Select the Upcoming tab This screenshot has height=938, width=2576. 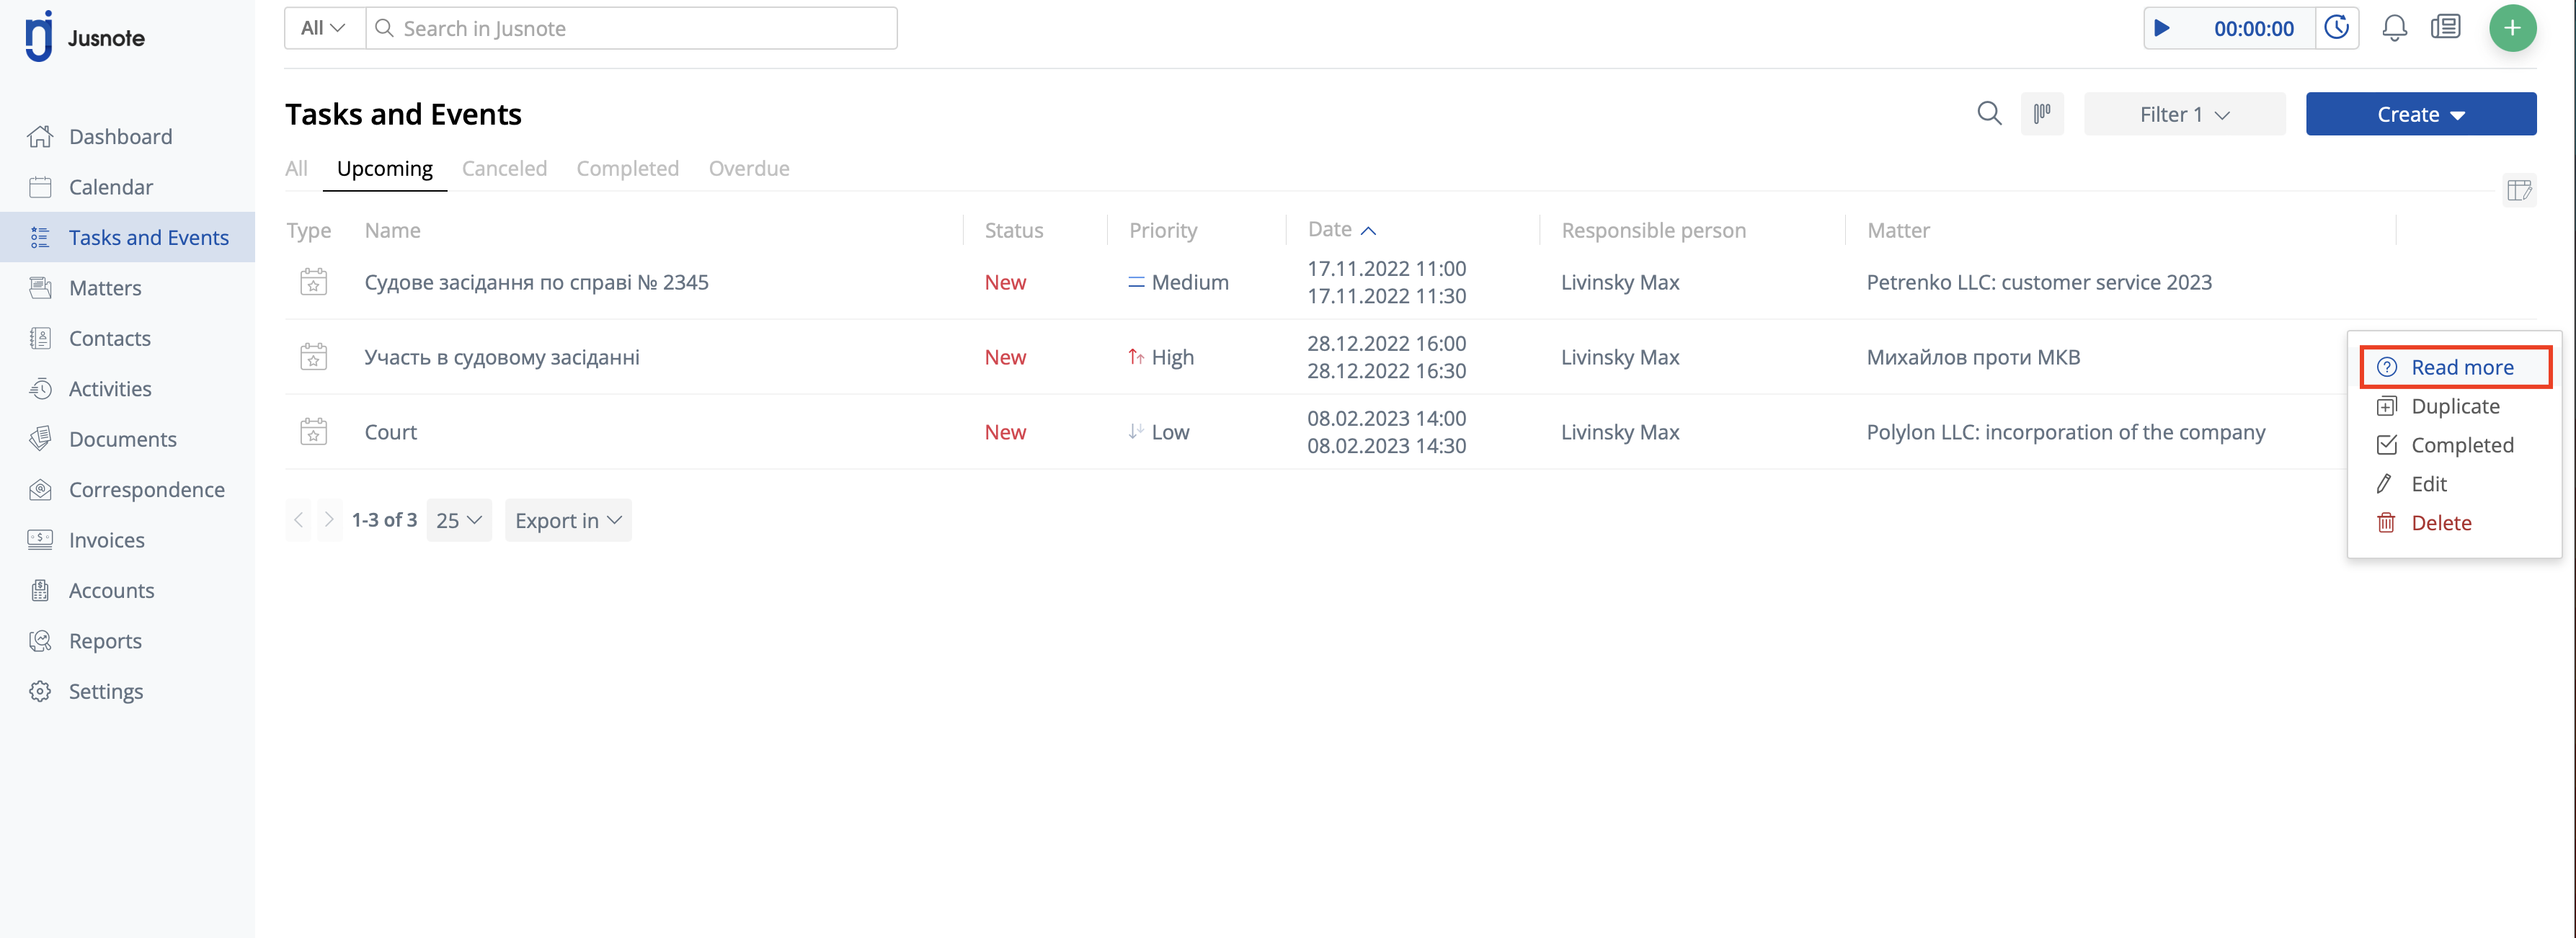385,168
